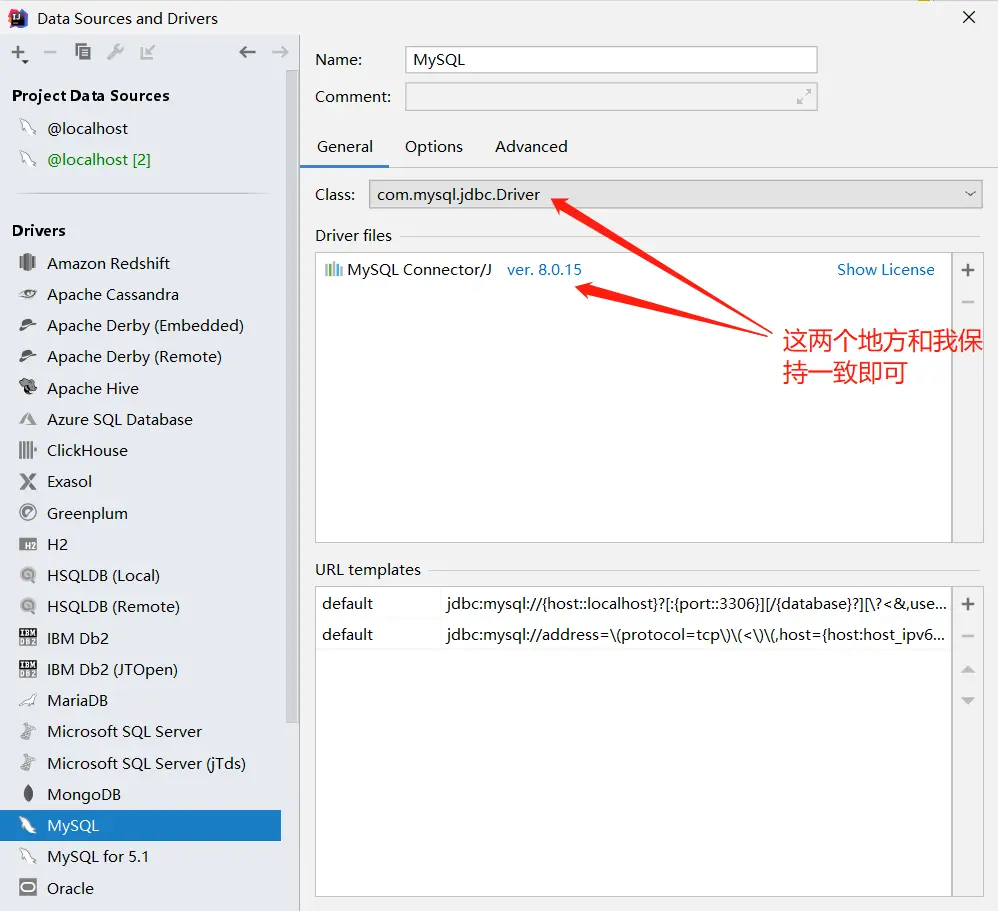
Task: Click the Apache Cassandra eye icon
Action: [27, 294]
